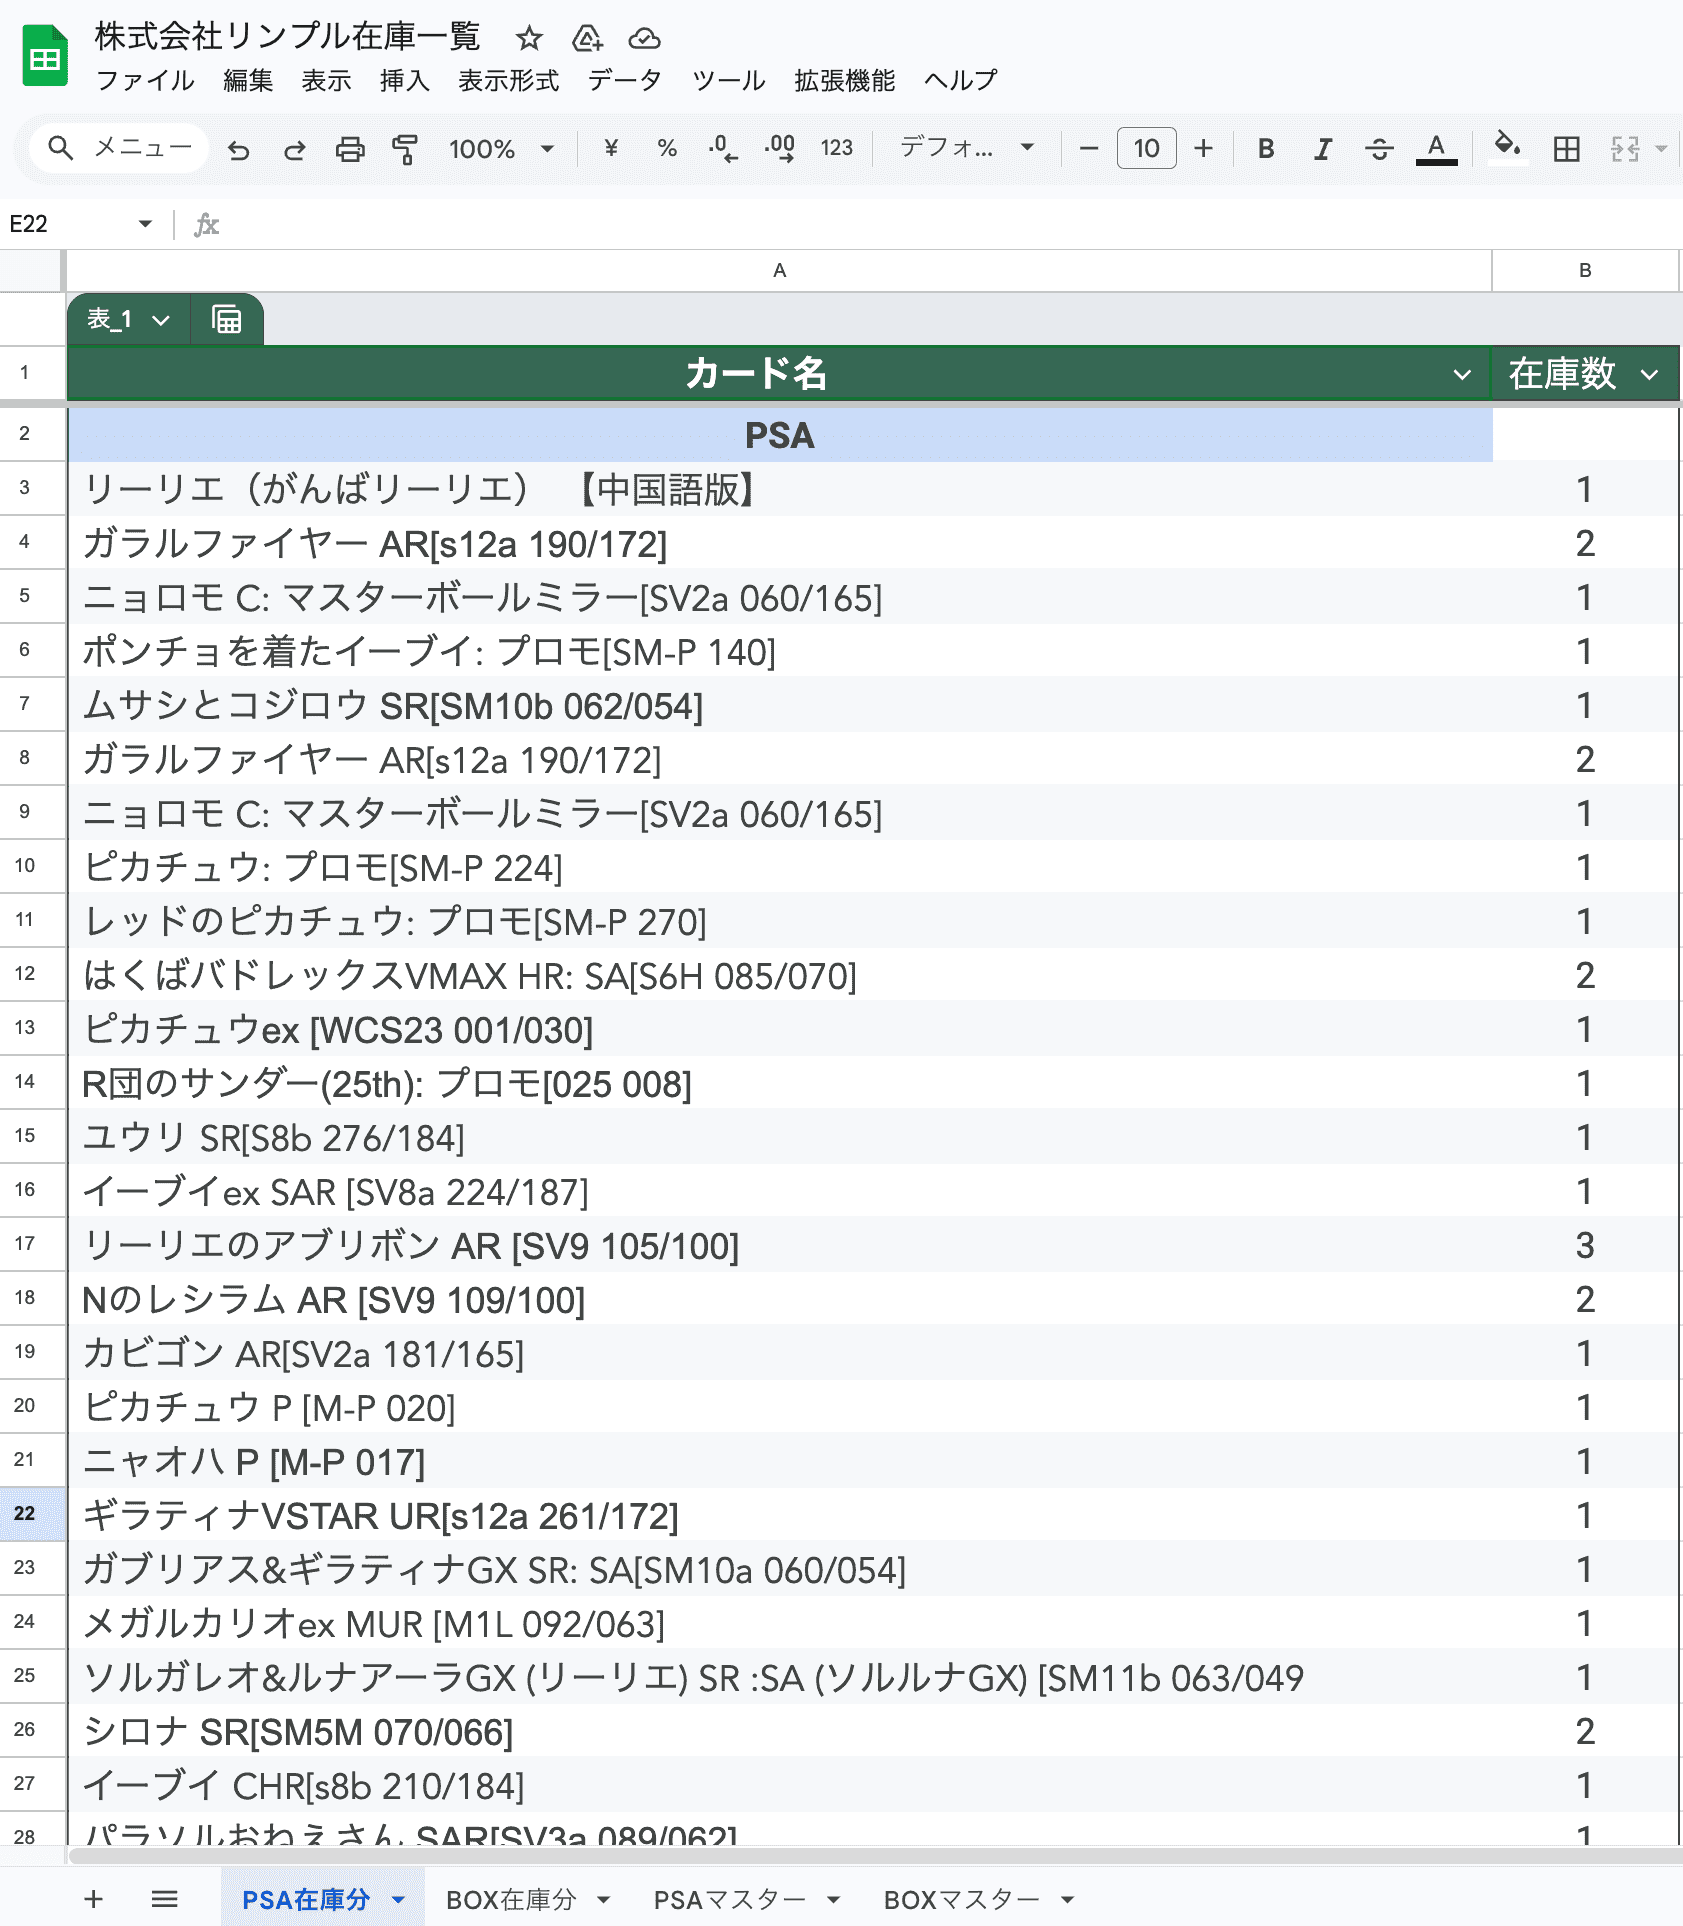
Task: Open the text color picker
Action: (1436, 149)
